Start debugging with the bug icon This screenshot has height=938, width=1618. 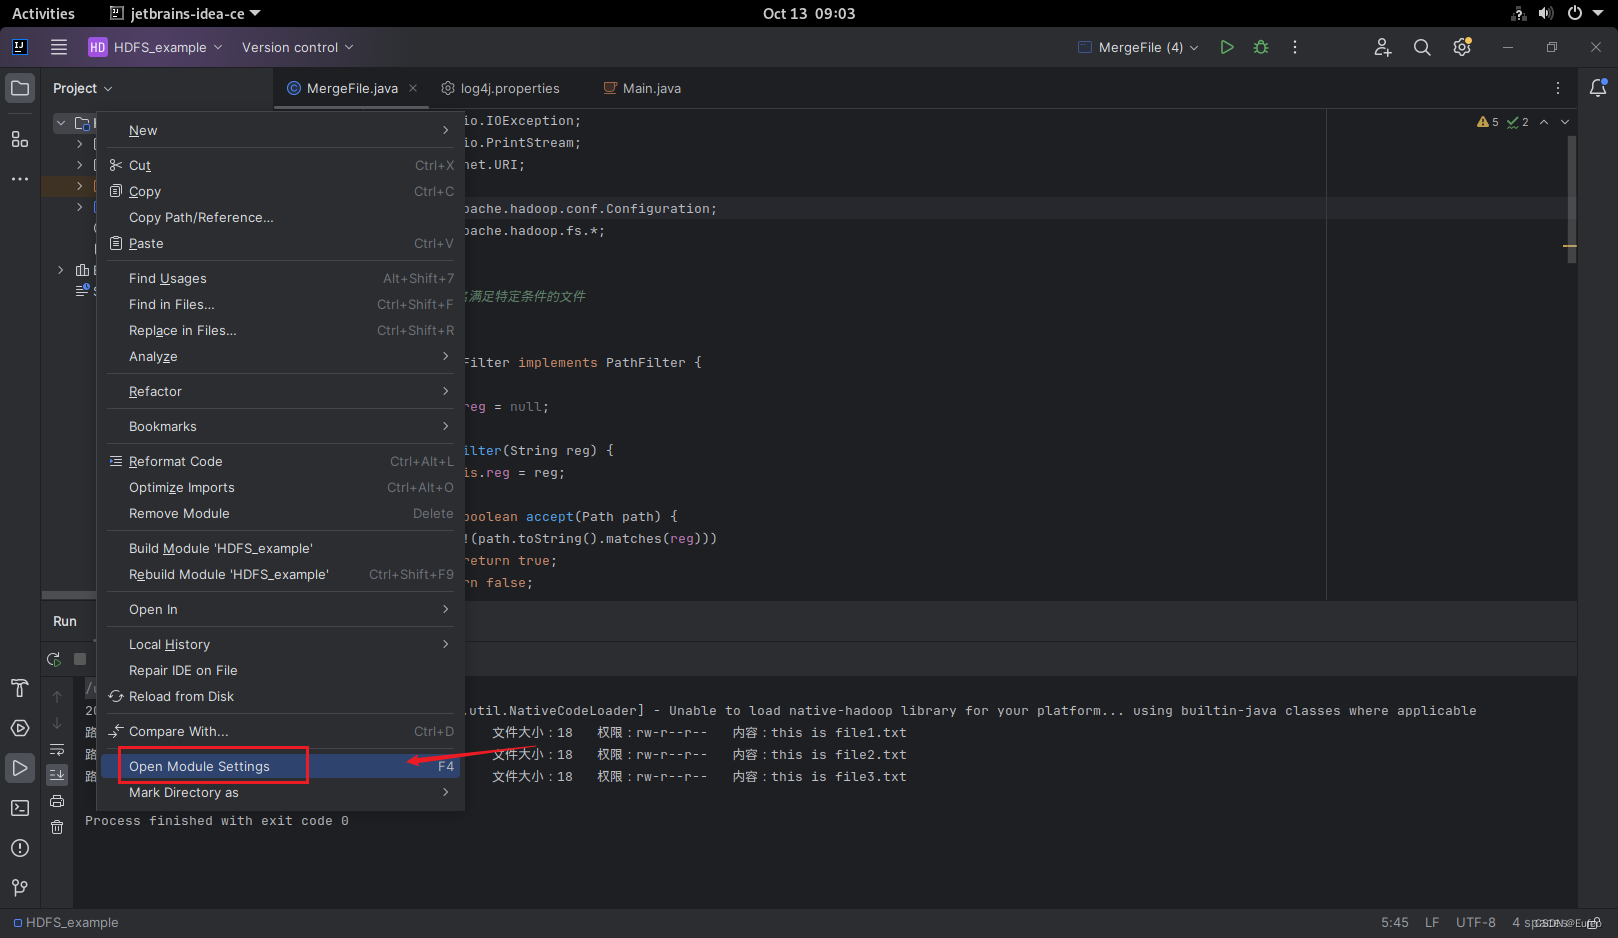[x=1260, y=46]
